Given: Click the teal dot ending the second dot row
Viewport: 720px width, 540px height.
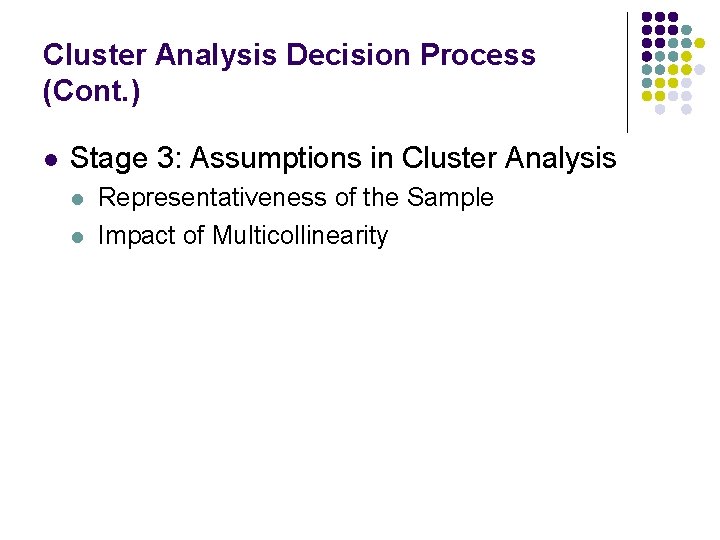Looking at the screenshot, I should [685, 29].
